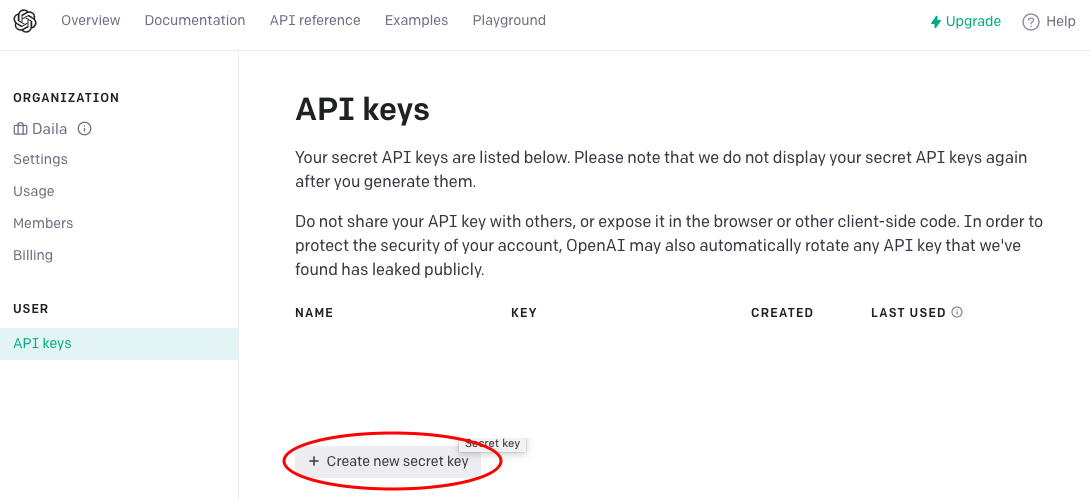The width and height of the screenshot is (1090, 500).
Task: View the Usage page
Action: [x=34, y=192]
